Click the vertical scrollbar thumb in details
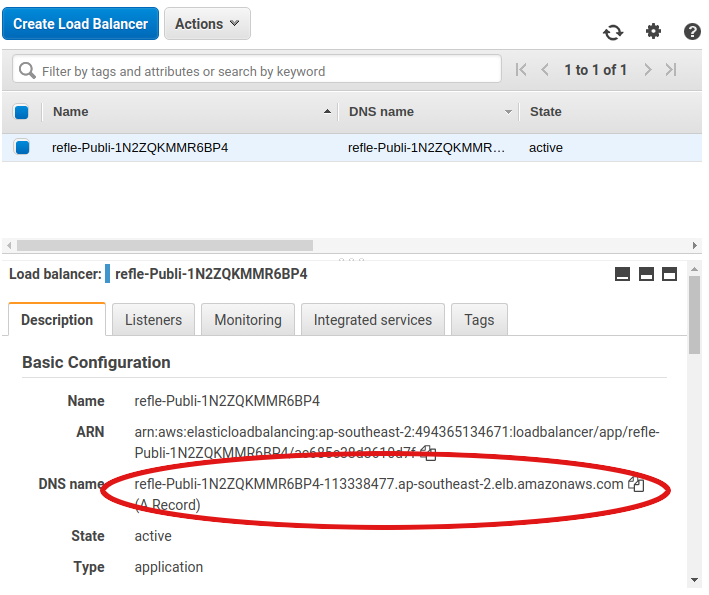Viewport: 709px width, 595px height. pos(695,315)
